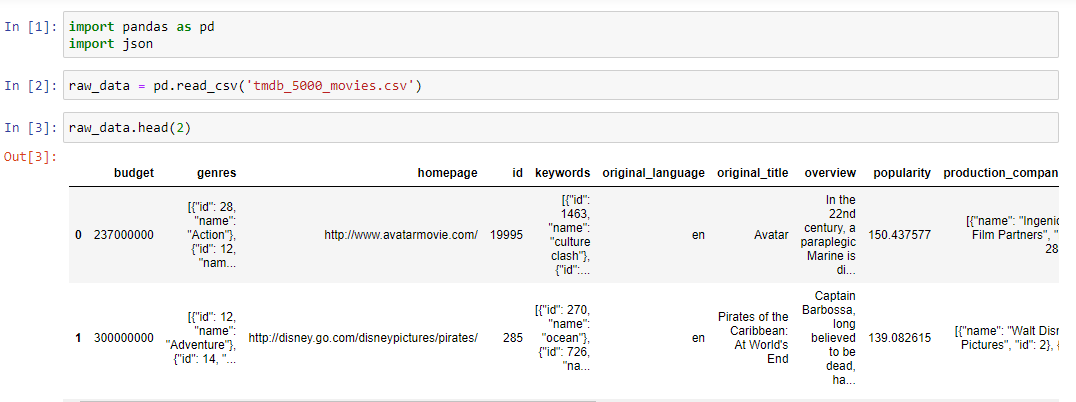Click the In [2] prompt label
1076x402 pixels.
point(31,86)
